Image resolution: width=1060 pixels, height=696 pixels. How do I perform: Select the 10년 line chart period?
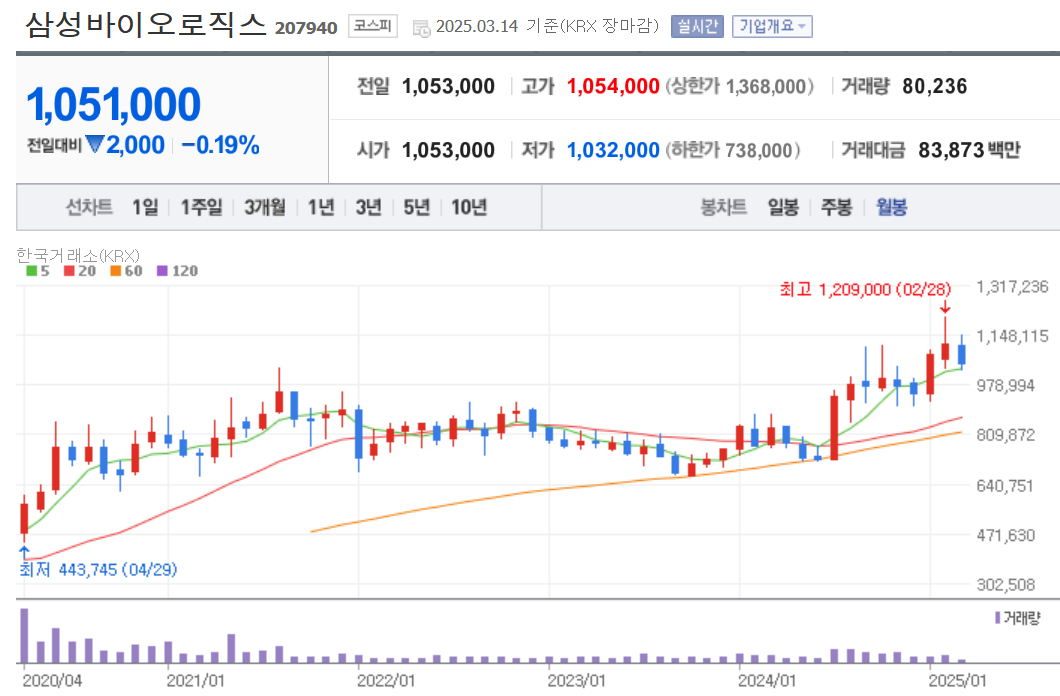469,207
